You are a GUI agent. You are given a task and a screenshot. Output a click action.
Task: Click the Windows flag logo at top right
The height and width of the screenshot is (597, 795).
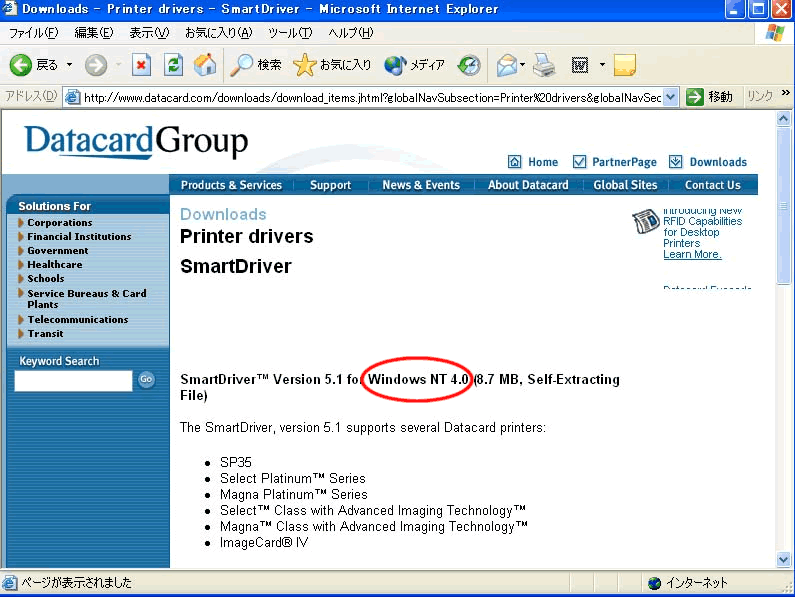[x=775, y=33]
